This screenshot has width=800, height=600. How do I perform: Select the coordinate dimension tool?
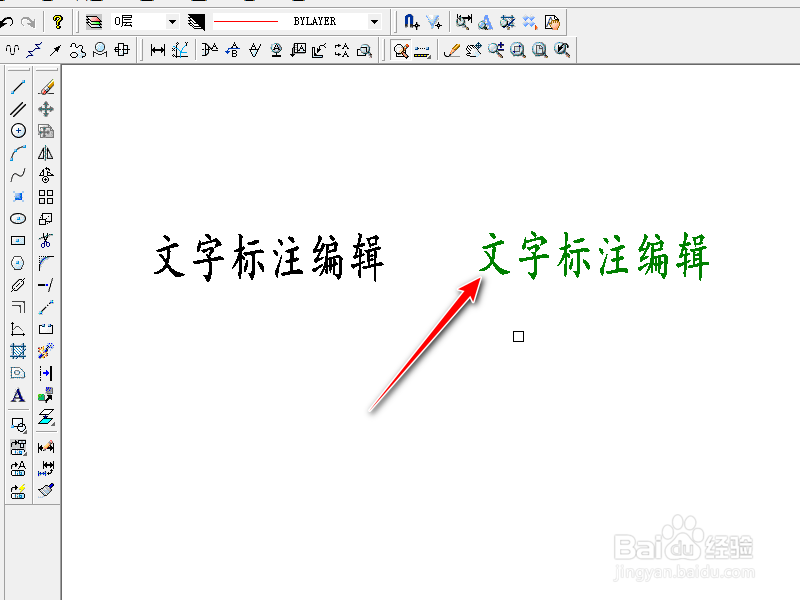181,50
